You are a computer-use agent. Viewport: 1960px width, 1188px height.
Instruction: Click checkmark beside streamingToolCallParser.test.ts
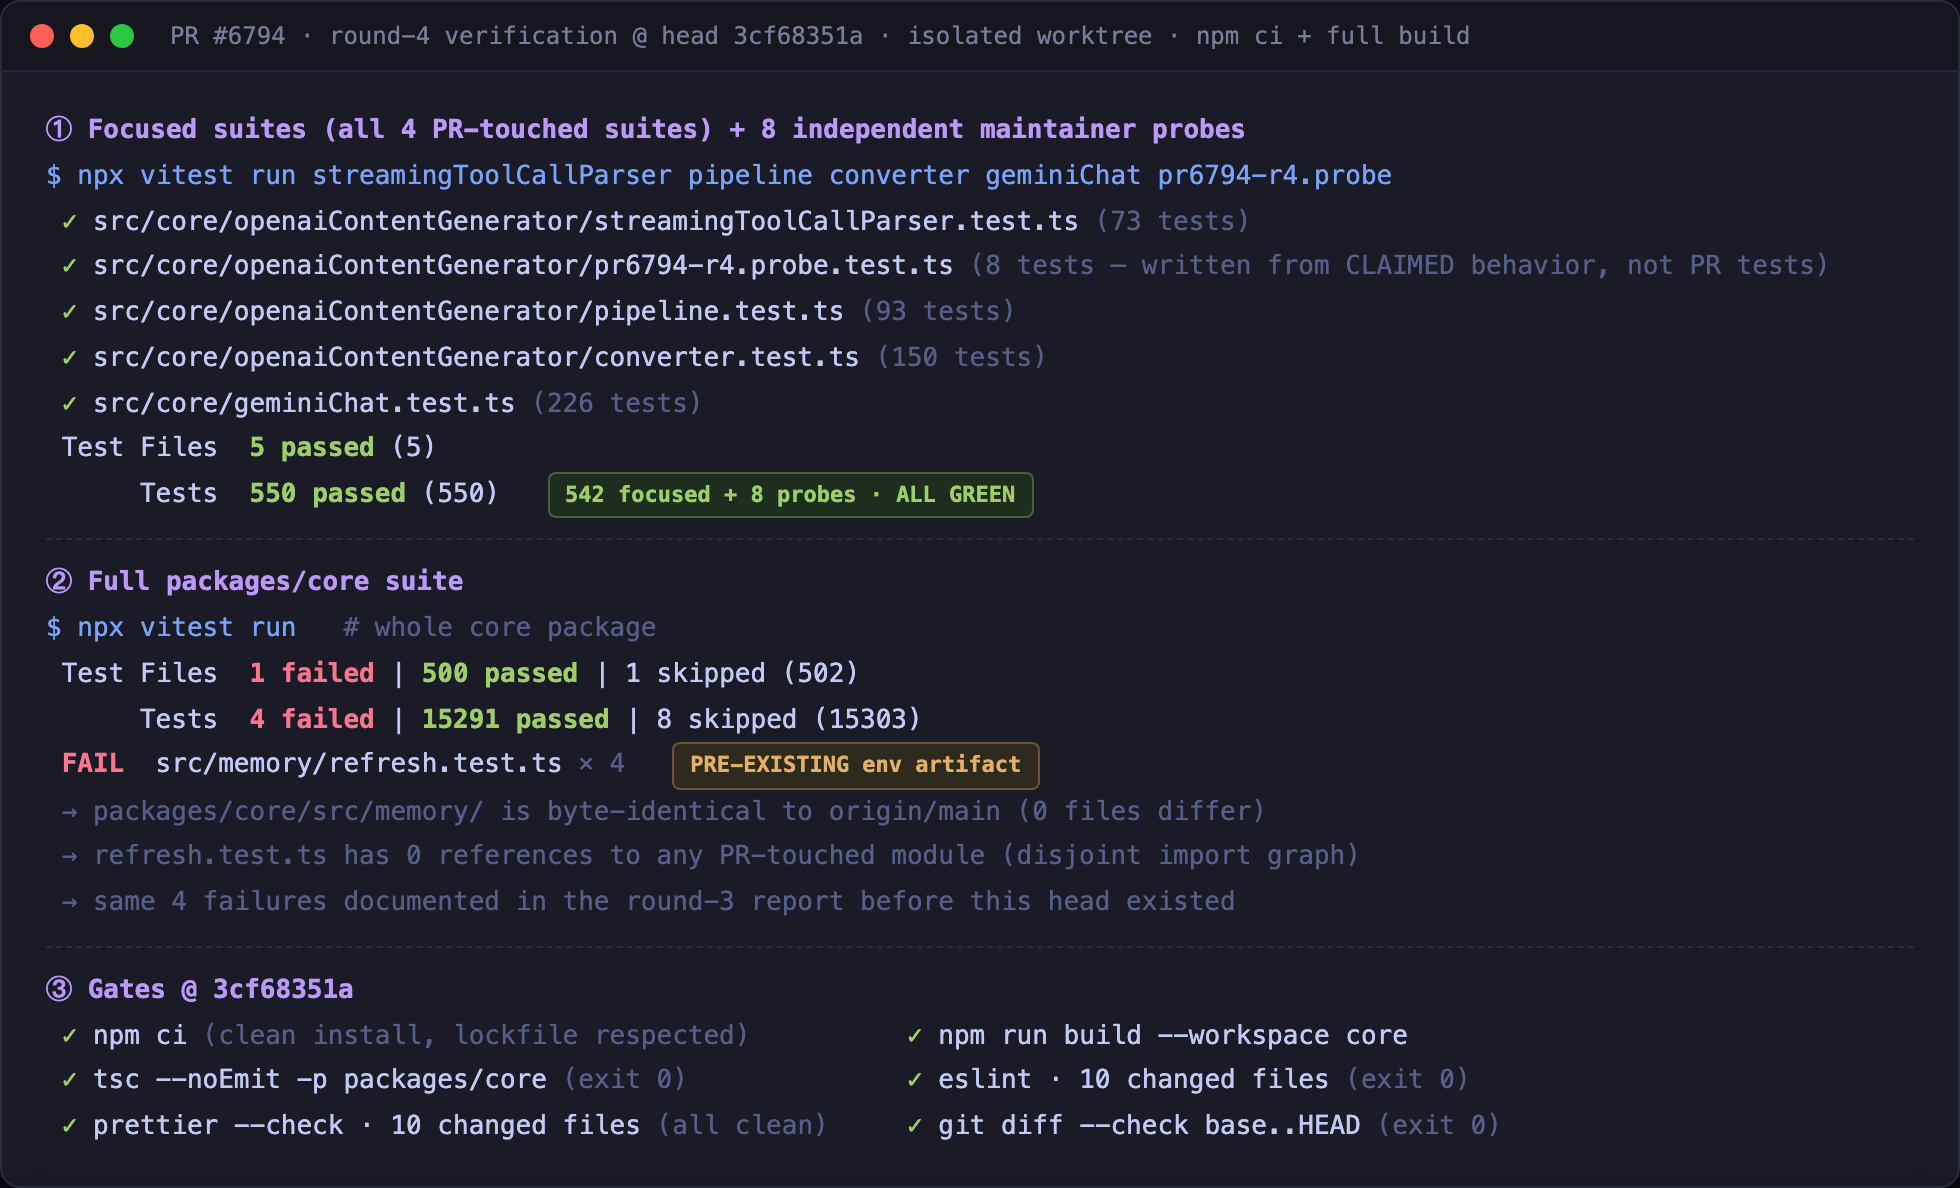69,221
